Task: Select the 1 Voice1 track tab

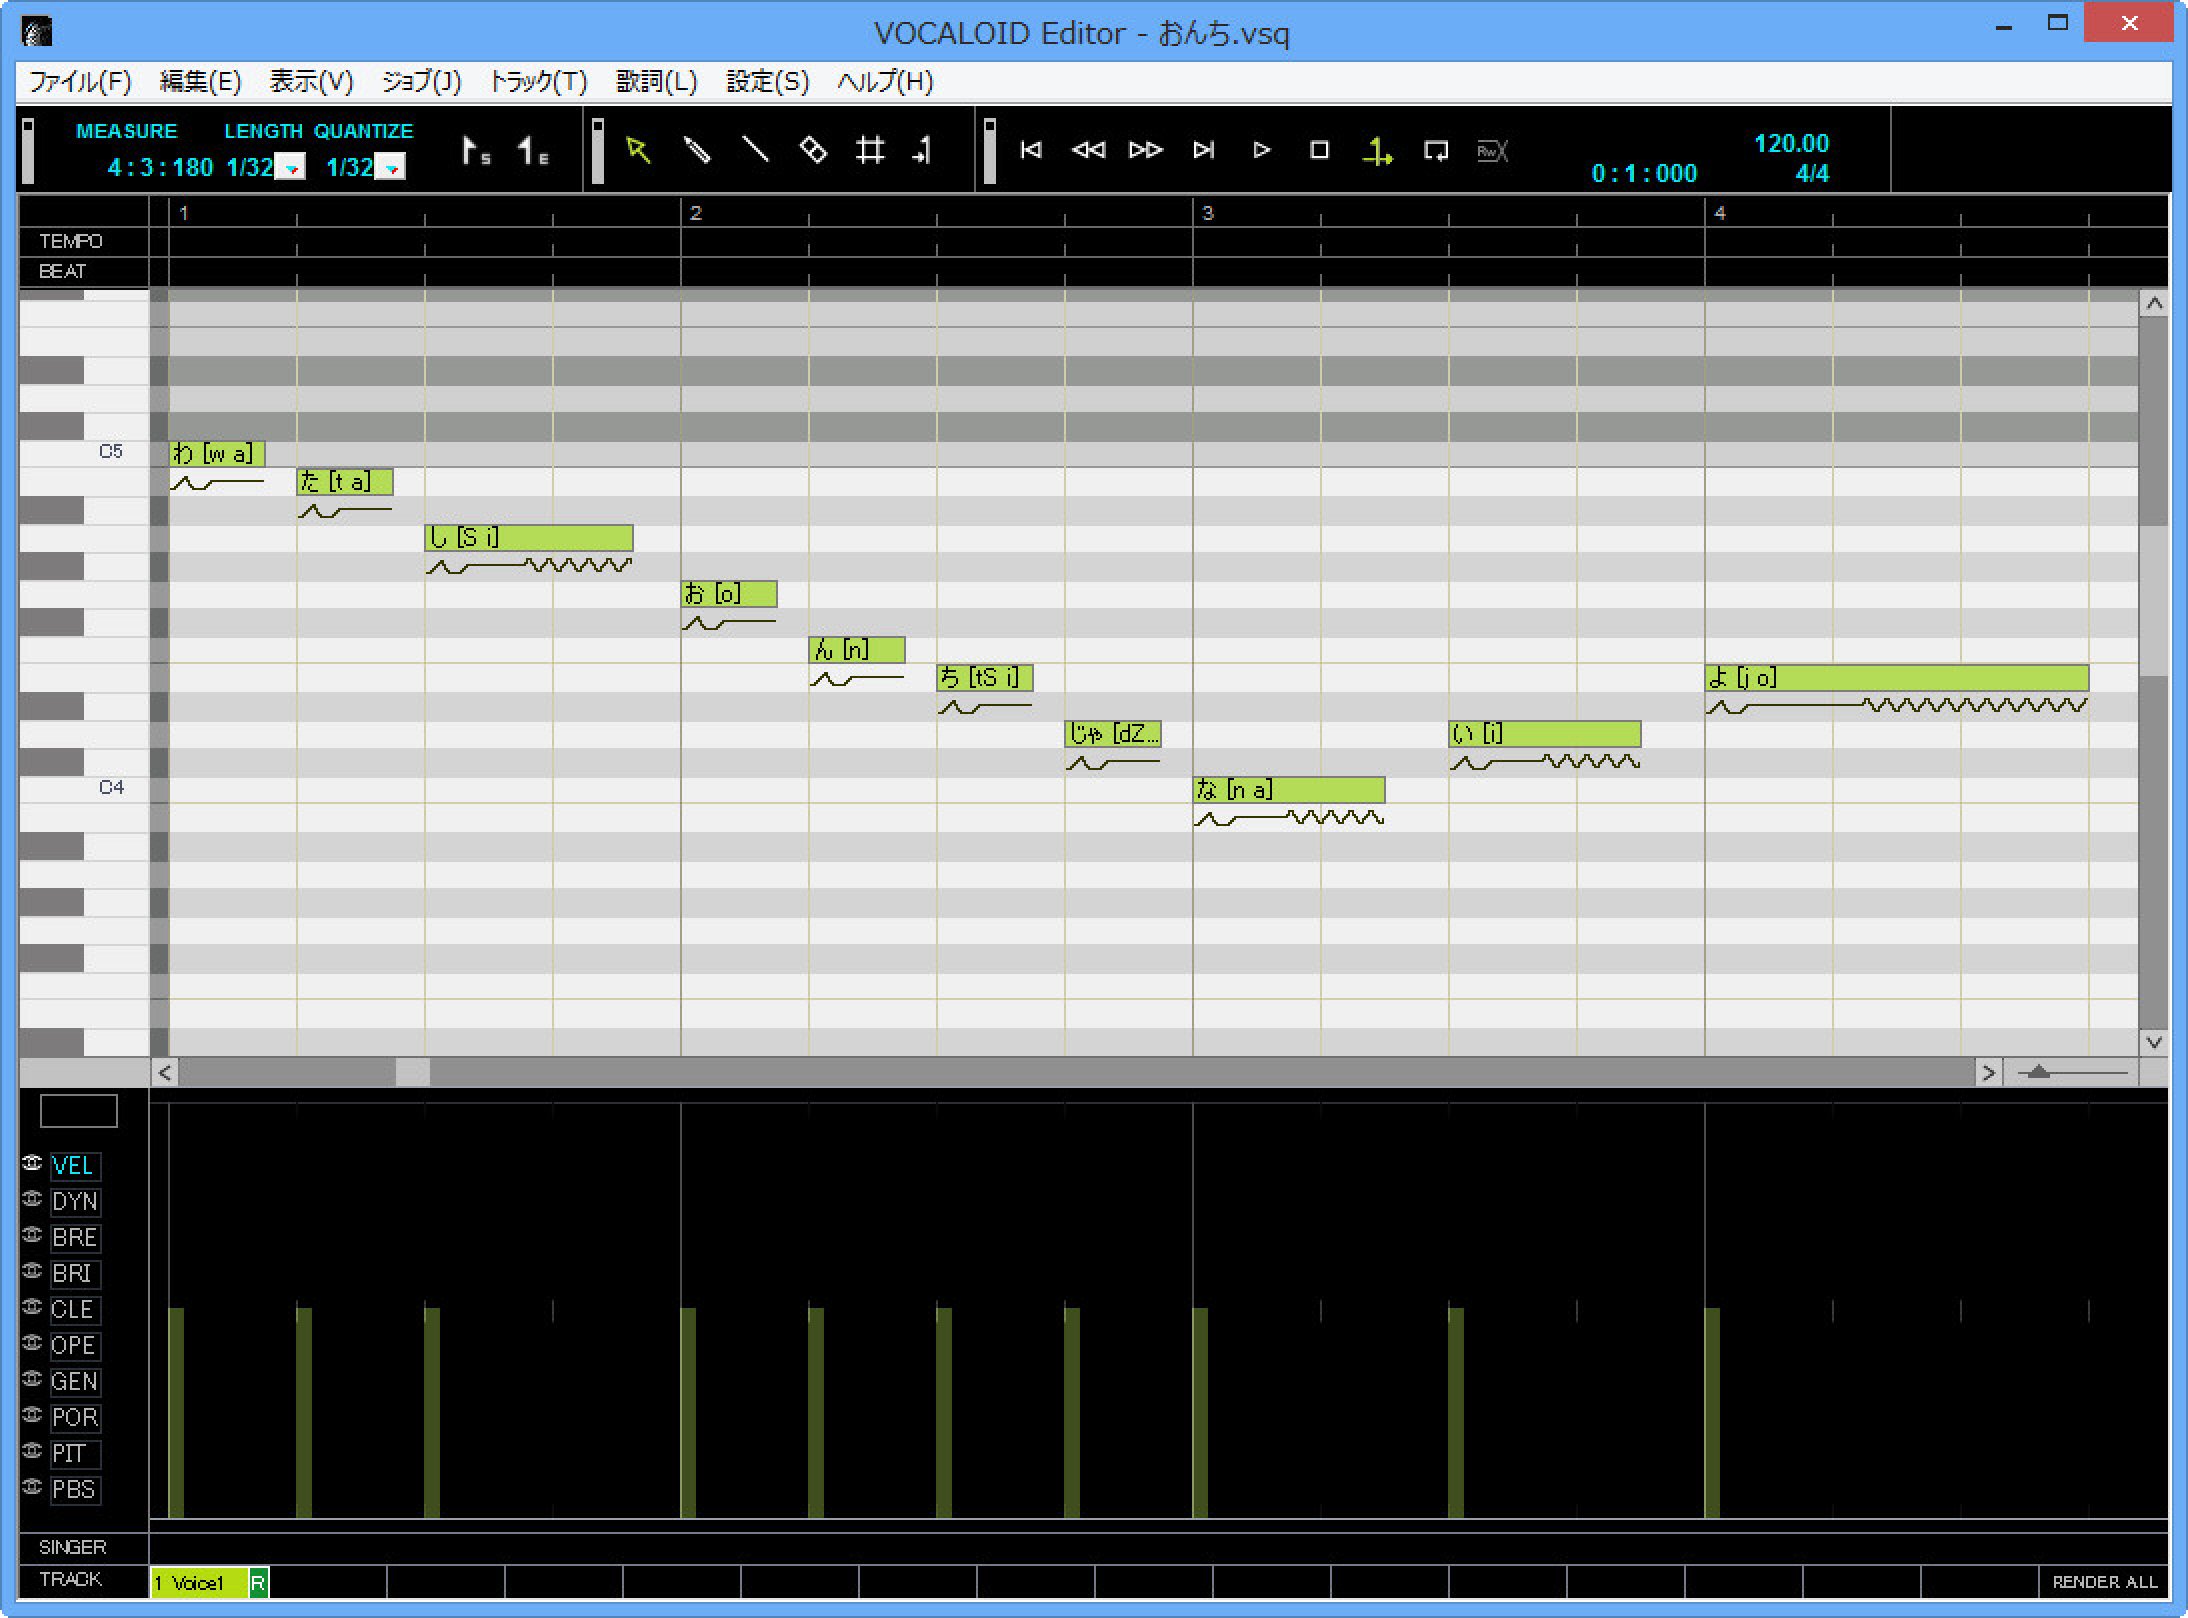Action: (x=198, y=1583)
